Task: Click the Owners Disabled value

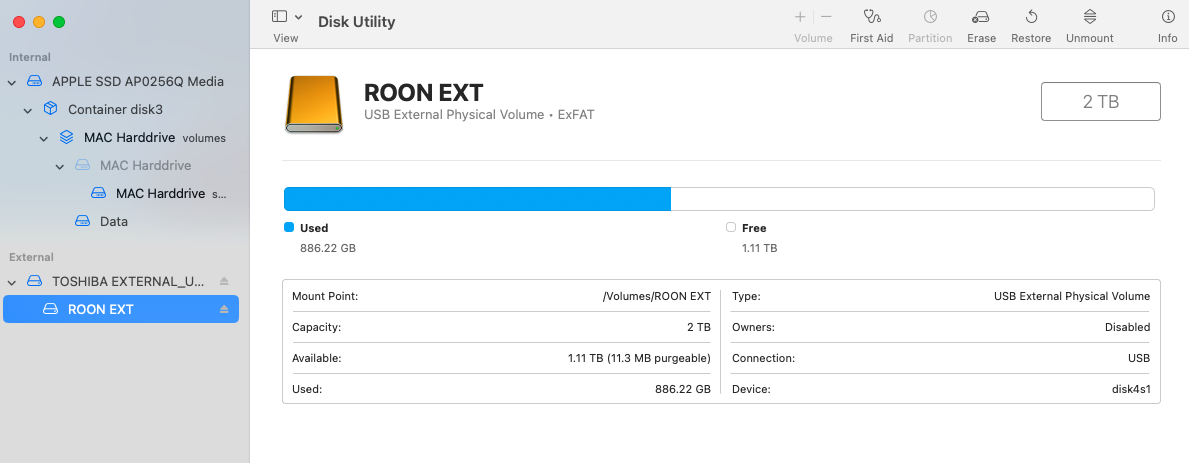Action: 1127,327
